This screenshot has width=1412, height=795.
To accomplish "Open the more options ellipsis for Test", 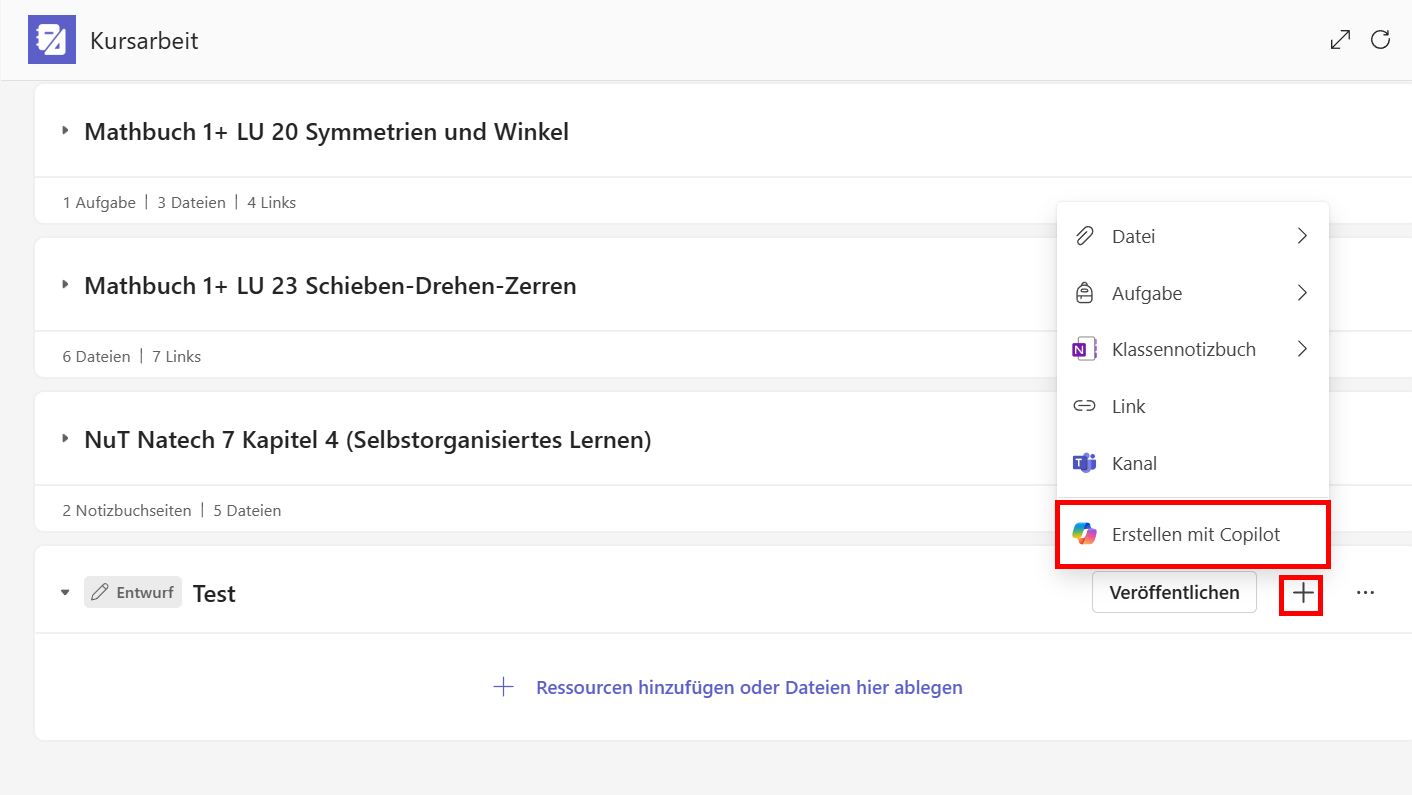I will (x=1365, y=593).
